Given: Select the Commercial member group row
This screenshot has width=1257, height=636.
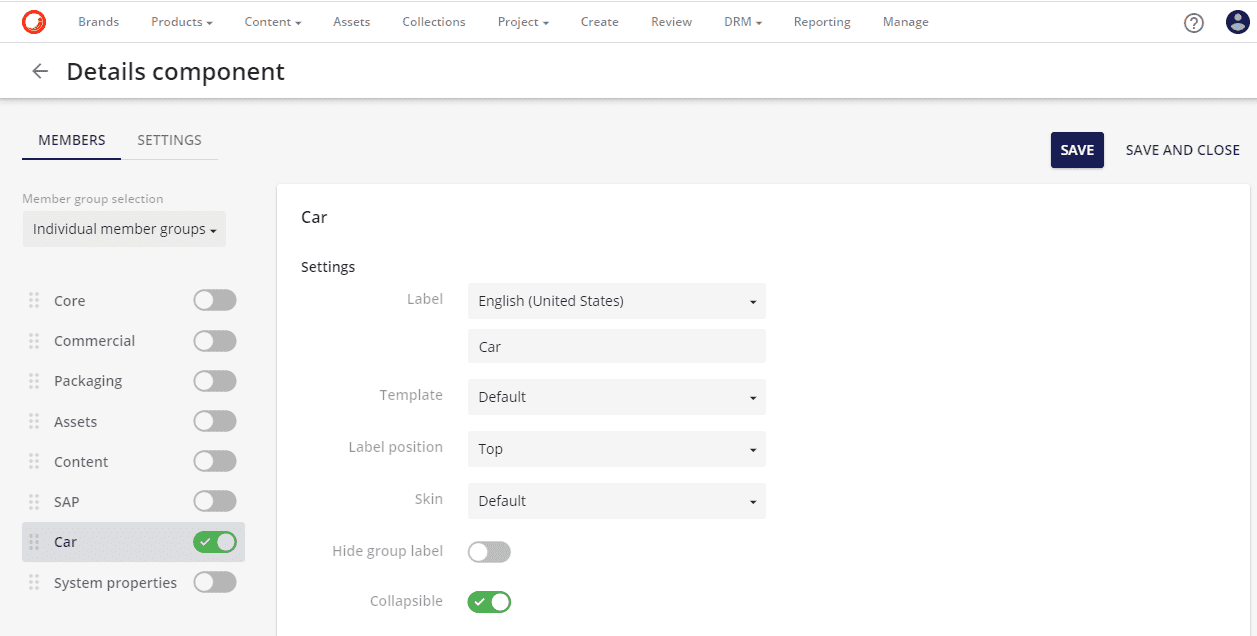Looking at the screenshot, I should tap(133, 340).
